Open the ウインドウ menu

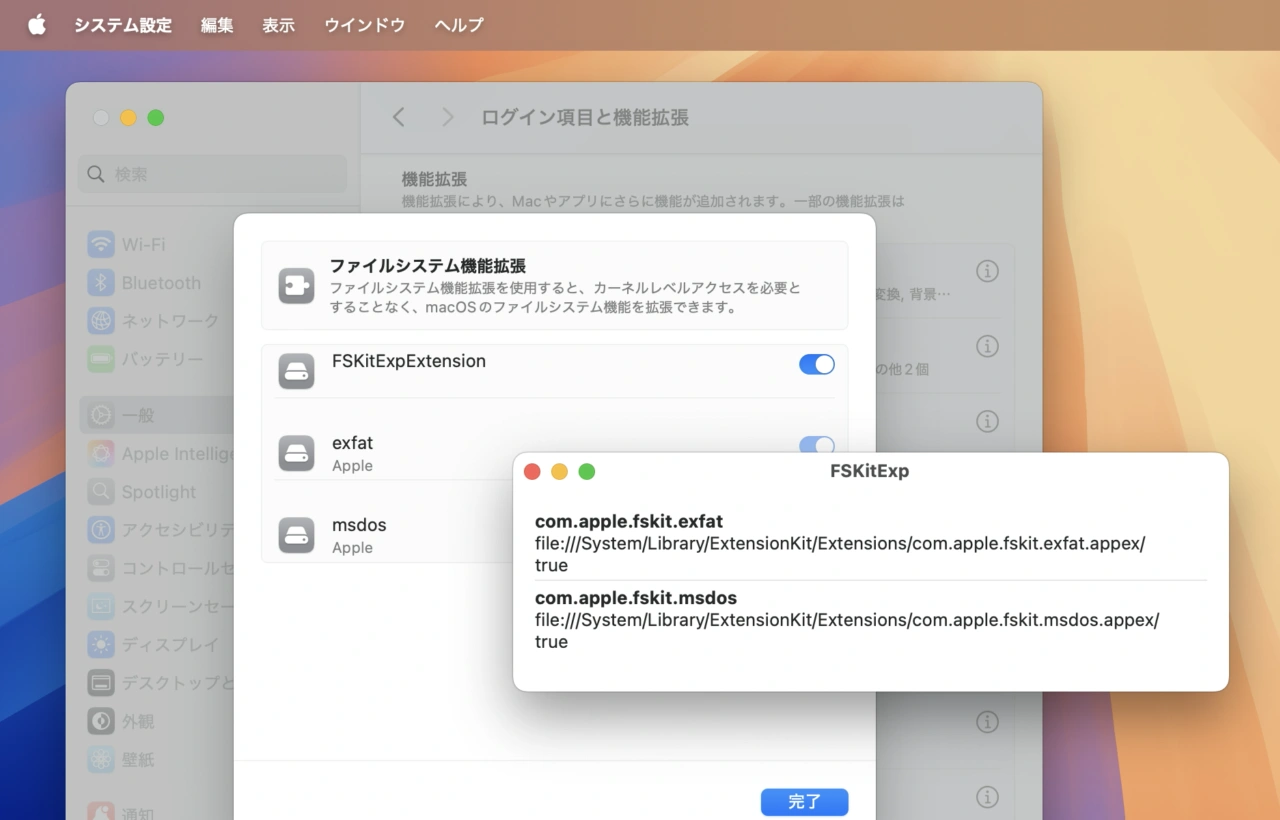(x=364, y=25)
